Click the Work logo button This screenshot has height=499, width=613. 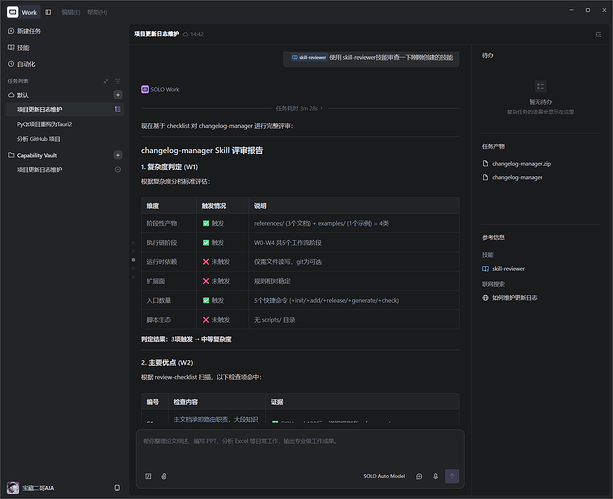pyautogui.click(x=23, y=13)
